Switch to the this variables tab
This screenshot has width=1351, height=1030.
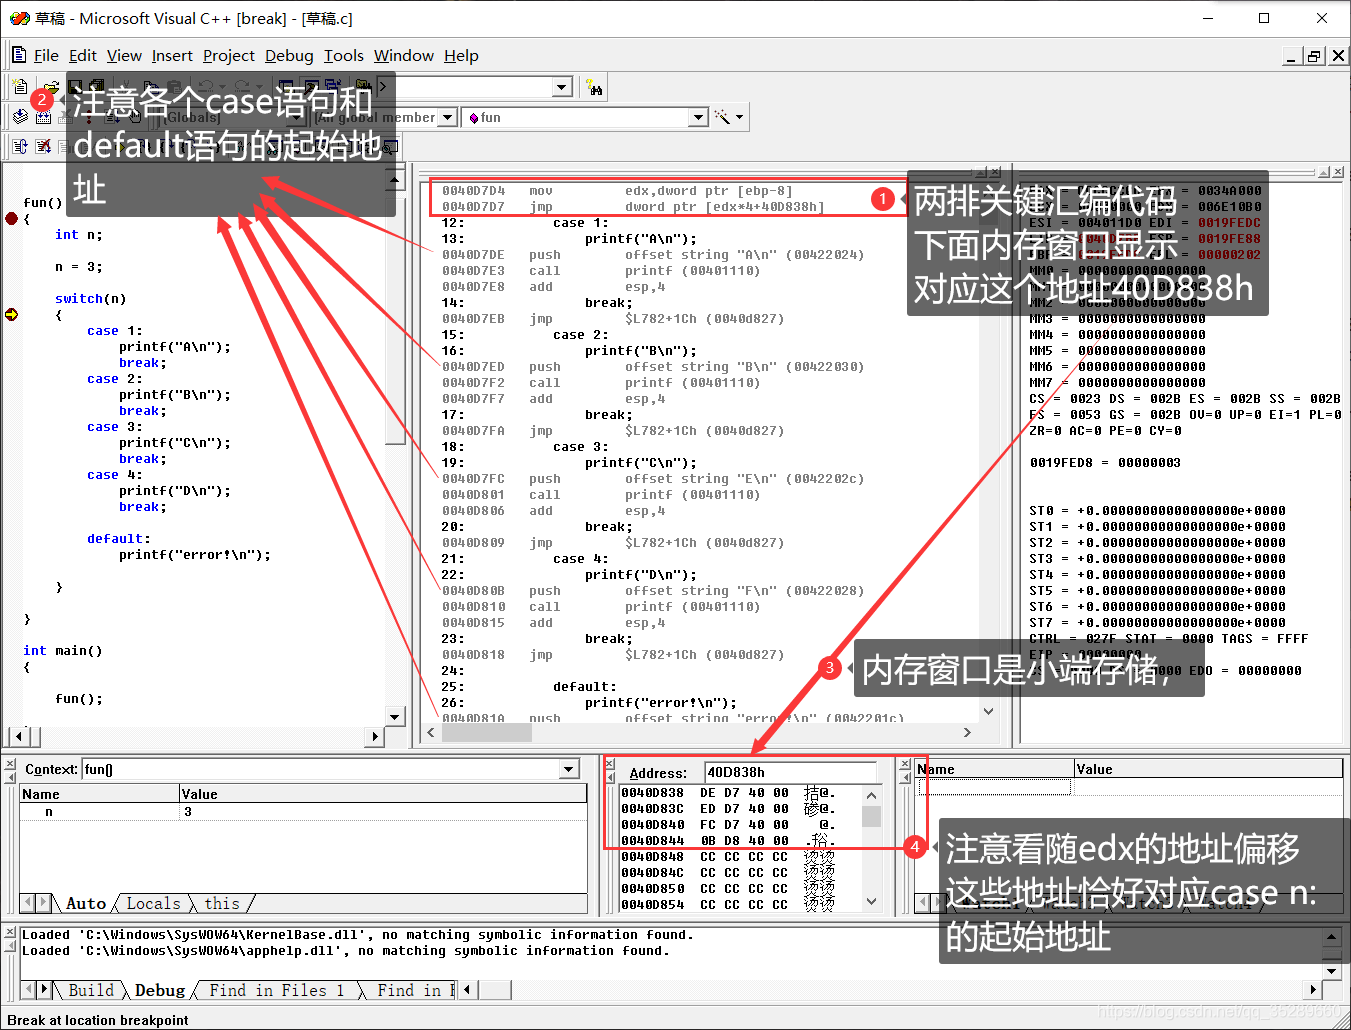coord(222,903)
